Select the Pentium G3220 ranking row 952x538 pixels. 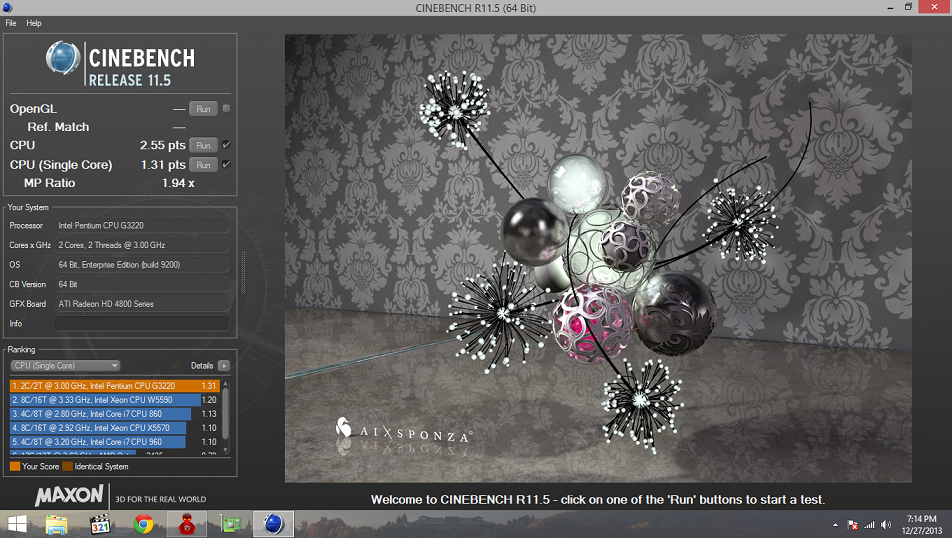(x=114, y=386)
